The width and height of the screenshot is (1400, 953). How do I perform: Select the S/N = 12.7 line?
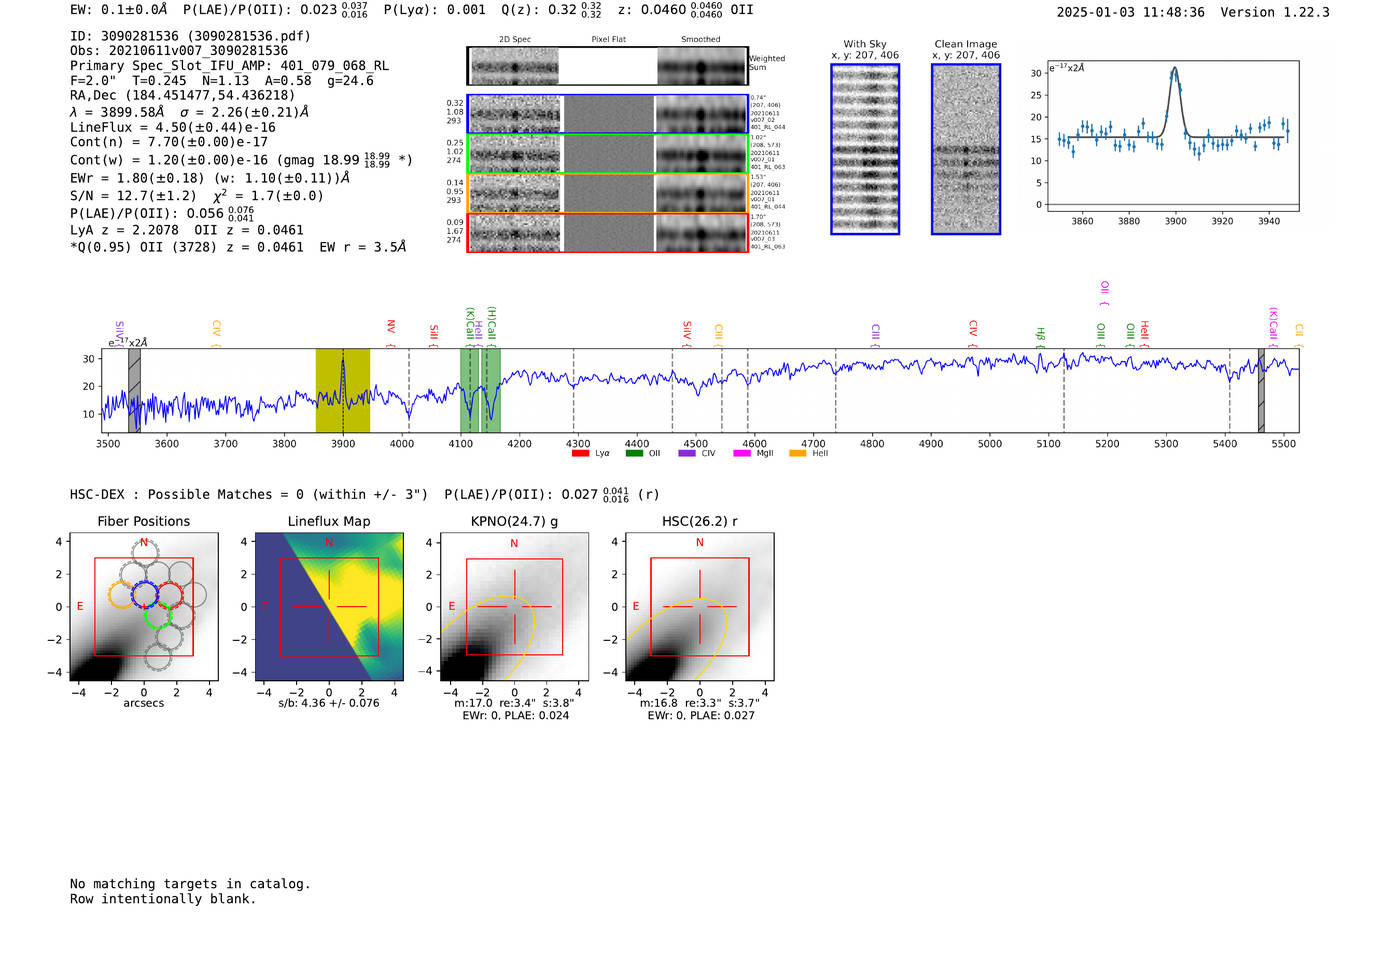click(197, 196)
